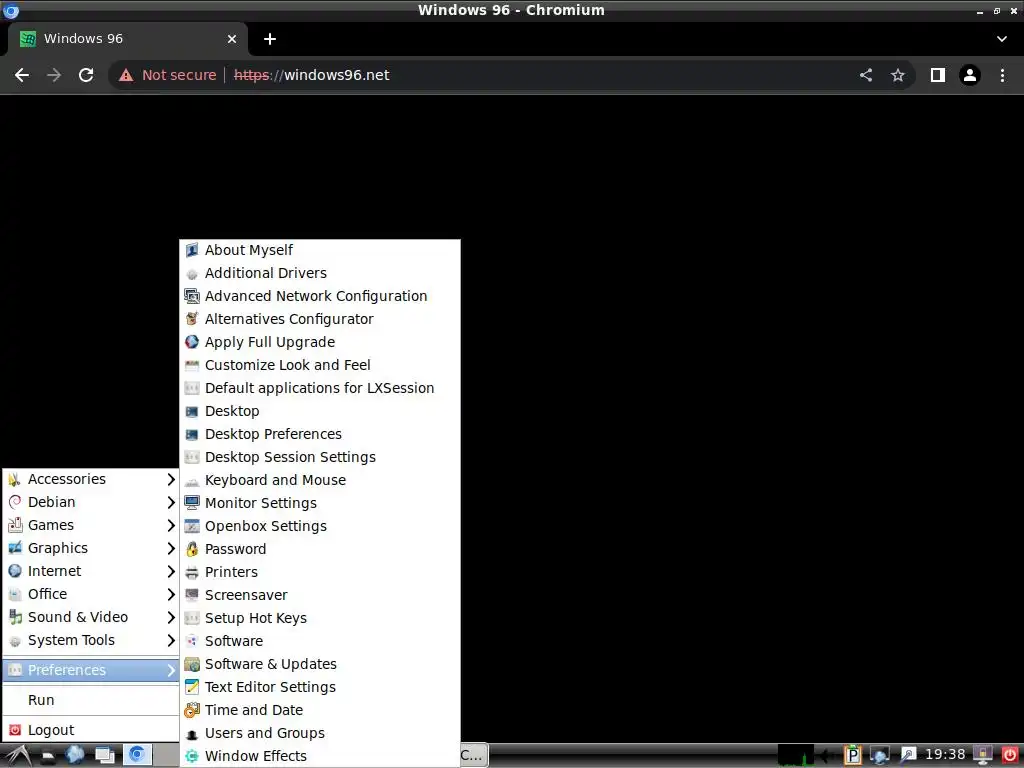
Task: Bookmark this tab with the star
Action: pos(898,75)
